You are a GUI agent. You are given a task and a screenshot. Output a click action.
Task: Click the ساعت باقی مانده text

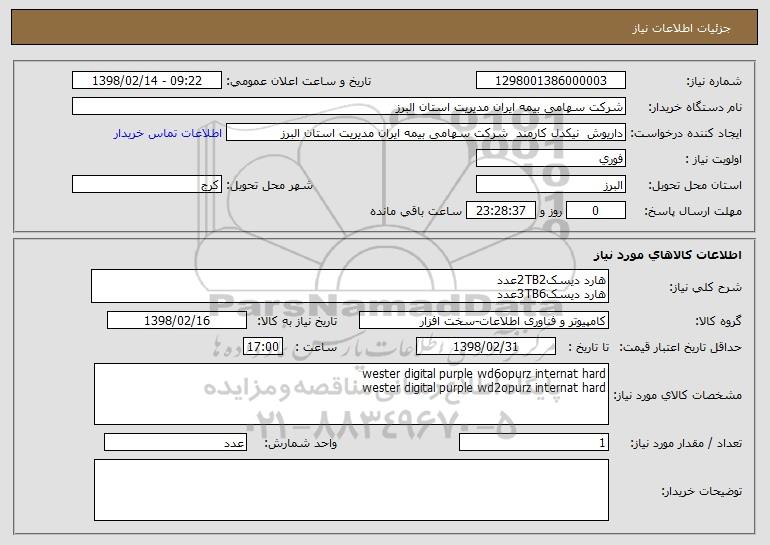[415, 211]
